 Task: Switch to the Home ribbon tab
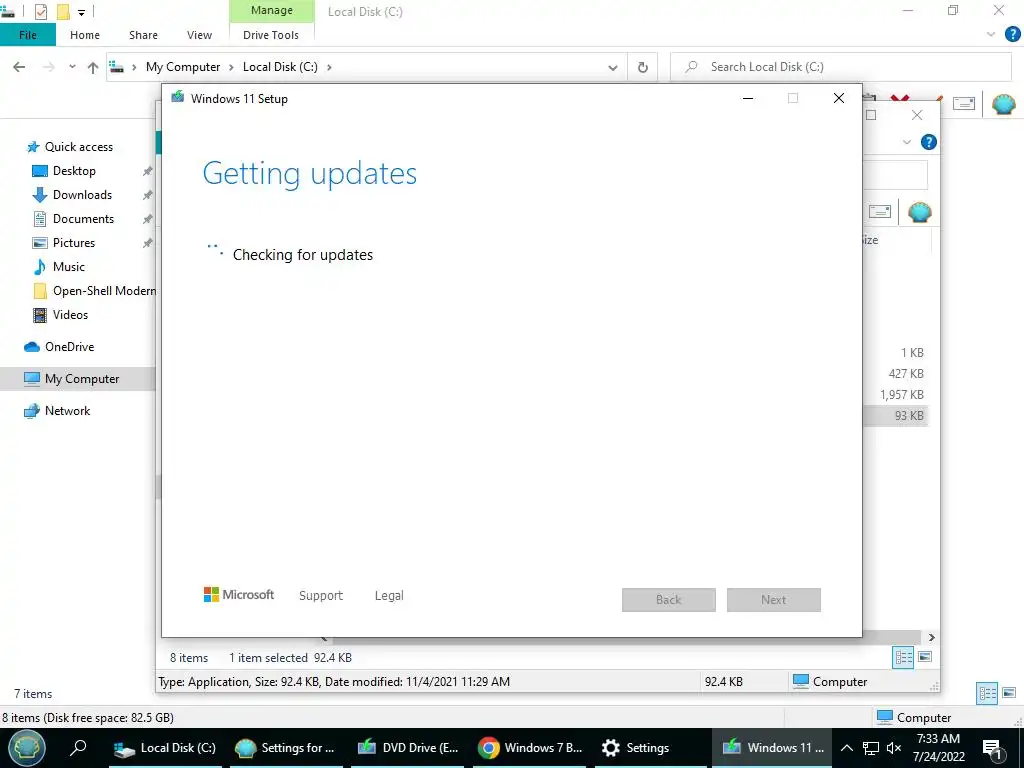tap(85, 35)
